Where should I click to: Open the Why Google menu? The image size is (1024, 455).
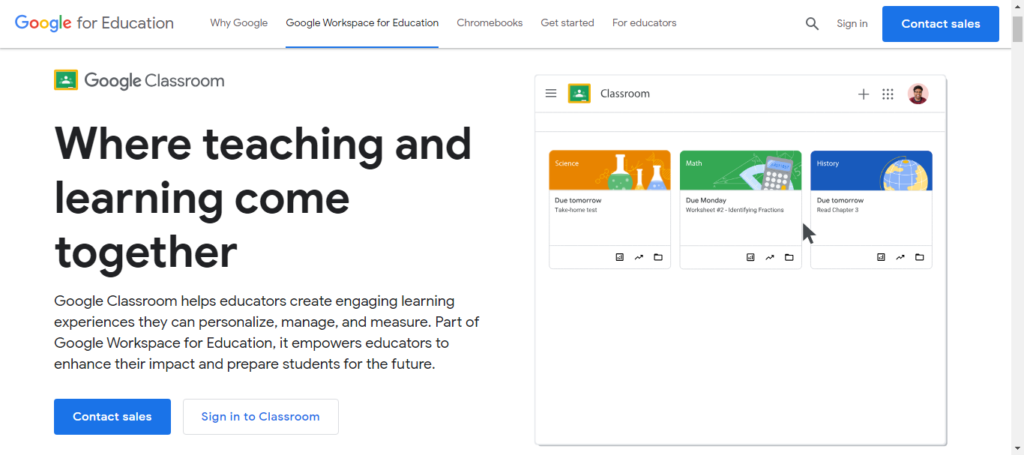[x=238, y=23]
